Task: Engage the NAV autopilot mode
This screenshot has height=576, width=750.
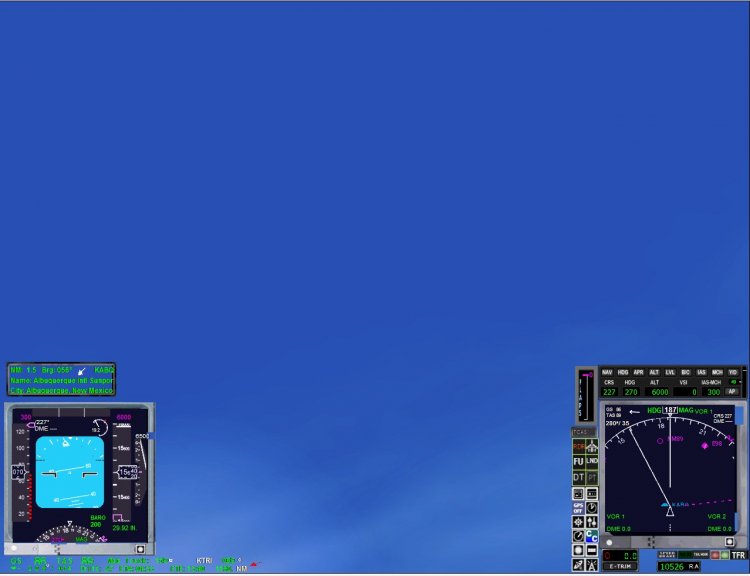Action: click(607, 372)
